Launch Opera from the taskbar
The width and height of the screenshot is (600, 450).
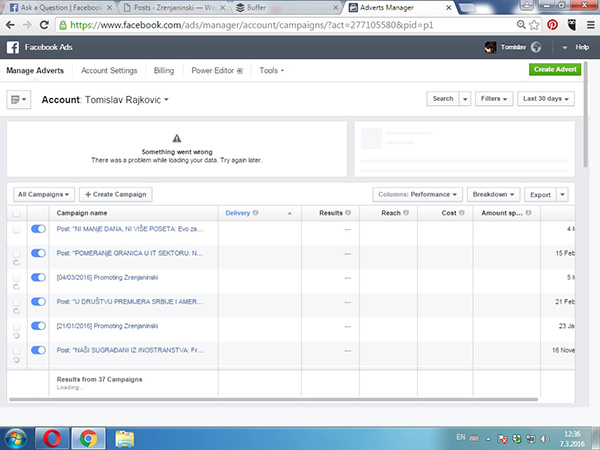pos(51,436)
